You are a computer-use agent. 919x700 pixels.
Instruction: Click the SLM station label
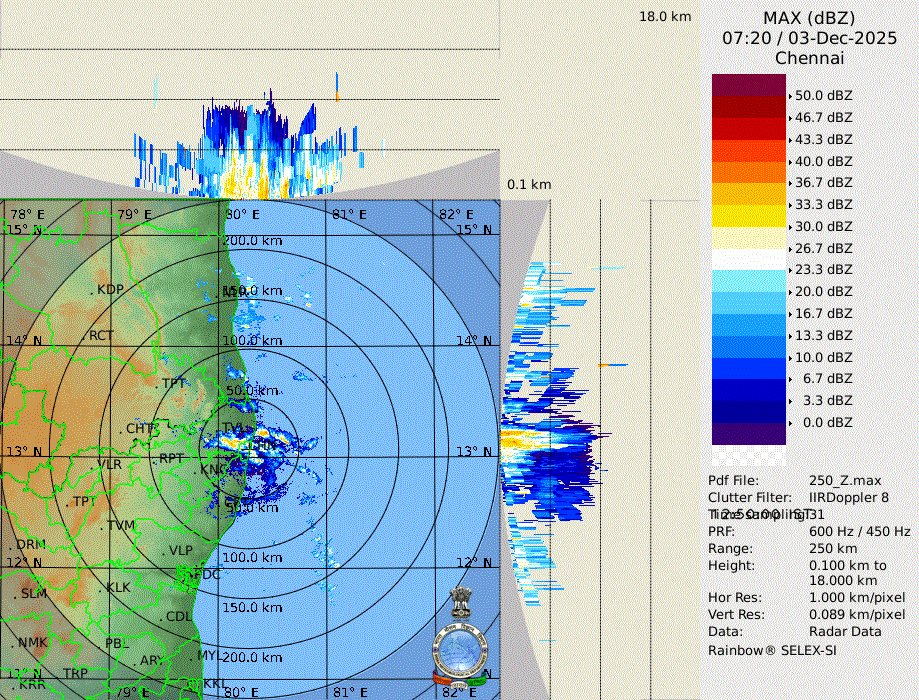click(x=34, y=594)
